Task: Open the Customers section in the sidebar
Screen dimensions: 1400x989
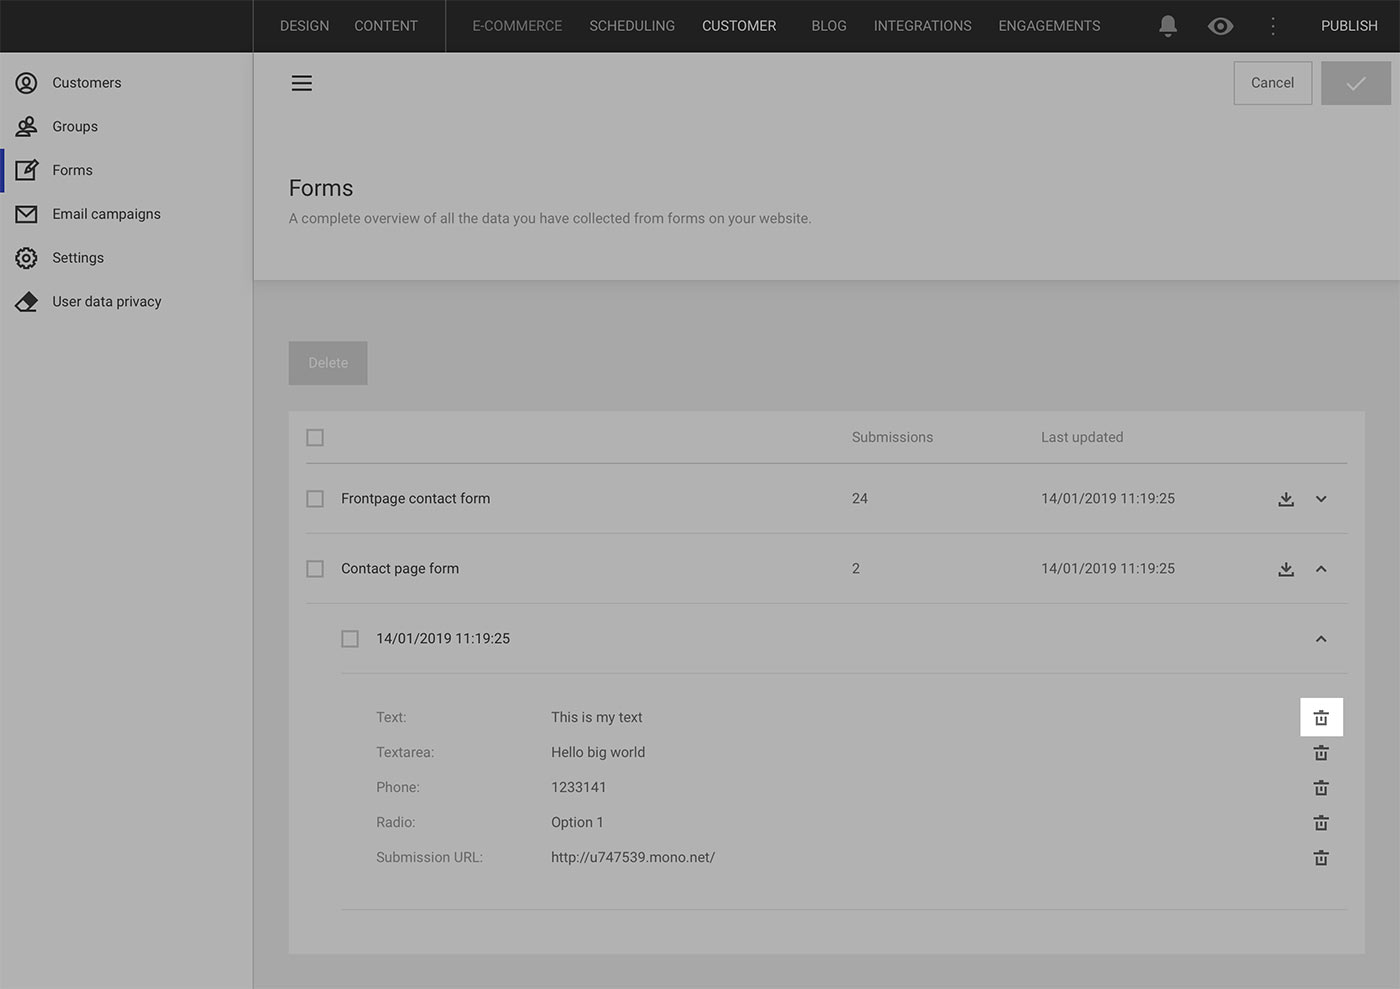Action: coord(86,82)
